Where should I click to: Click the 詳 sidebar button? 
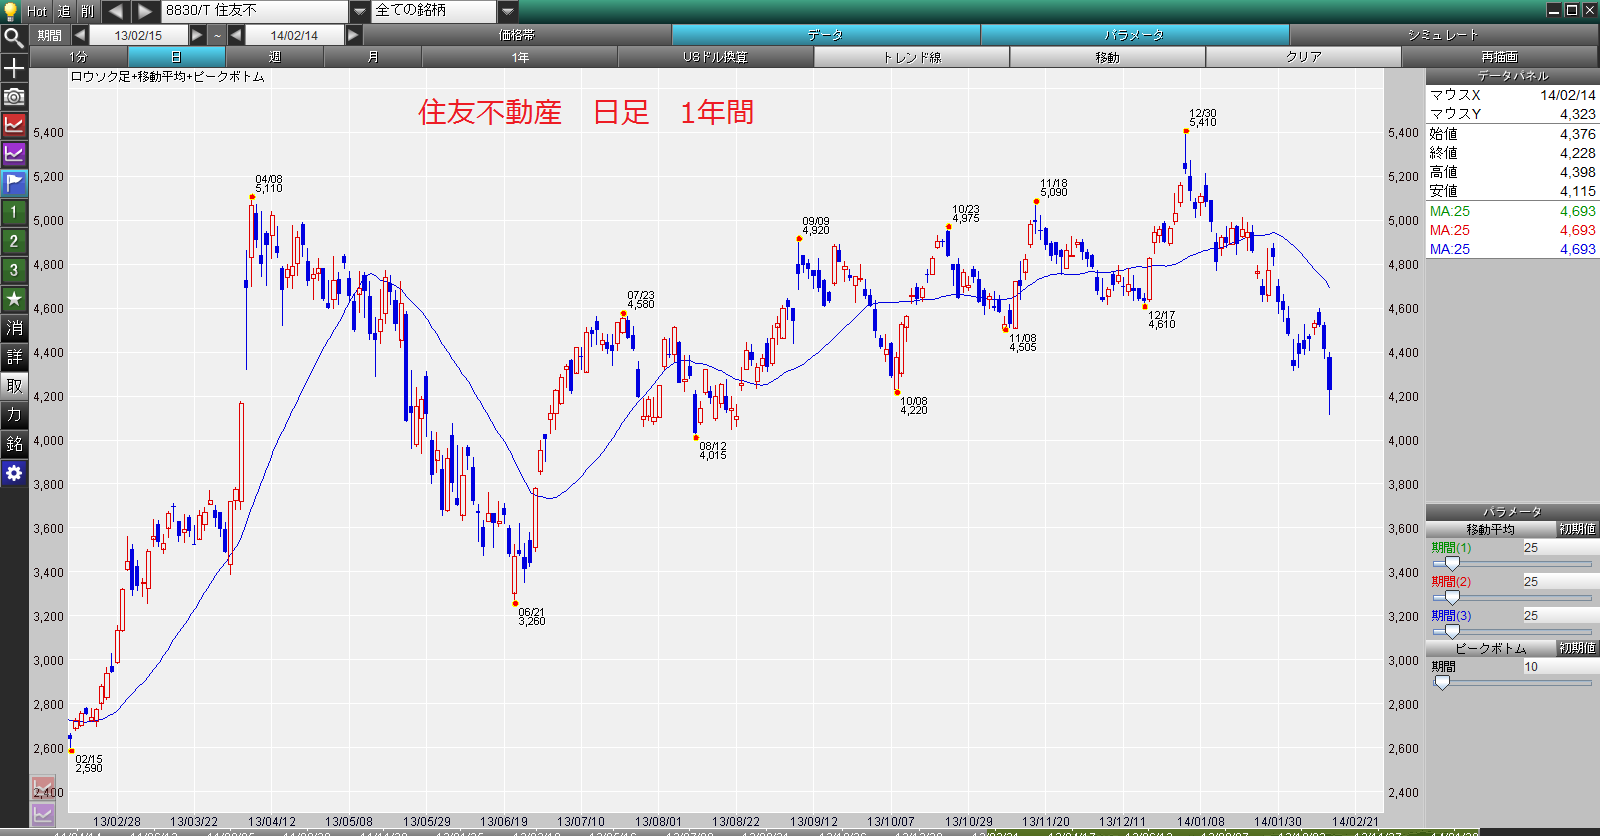click(x=14, y=357)
